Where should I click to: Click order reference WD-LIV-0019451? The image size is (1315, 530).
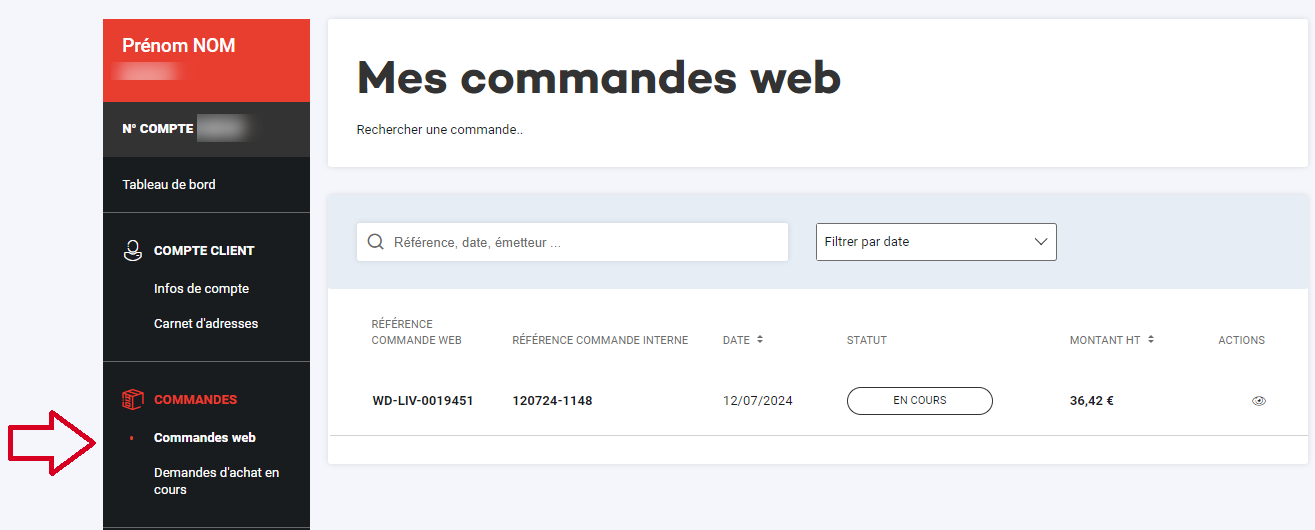(x=423, y=401)
